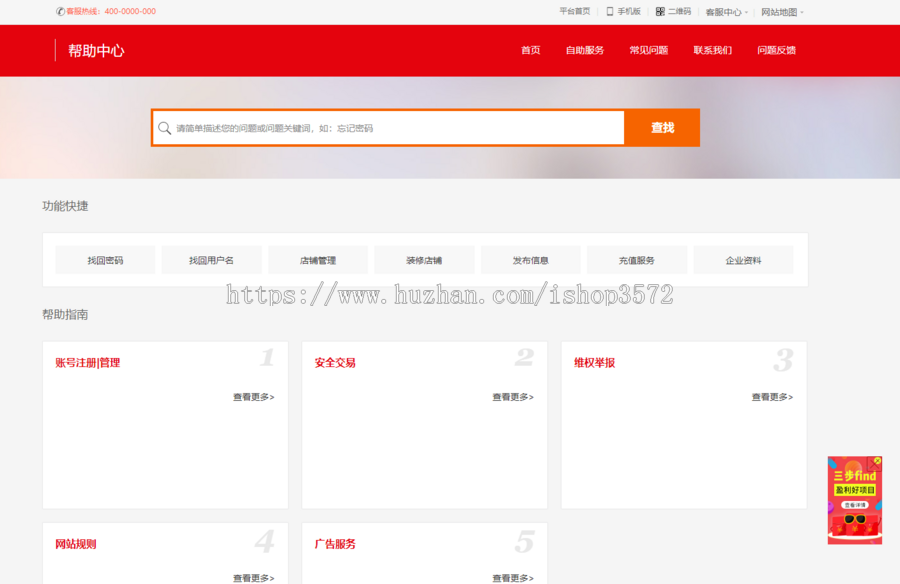
Task: Click the search magnifier icon
Action: pos(164,128)
